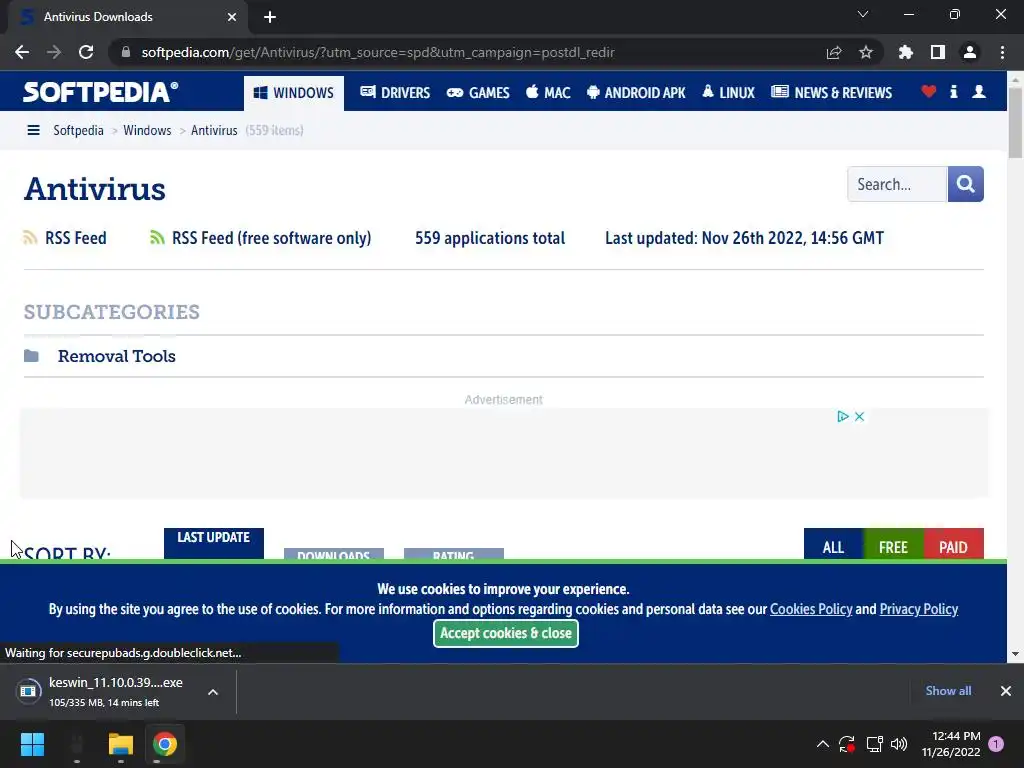Open the Softpedia user account icon
The width and height of the screenshot is (1024, 768).
(x=979, y=91)
